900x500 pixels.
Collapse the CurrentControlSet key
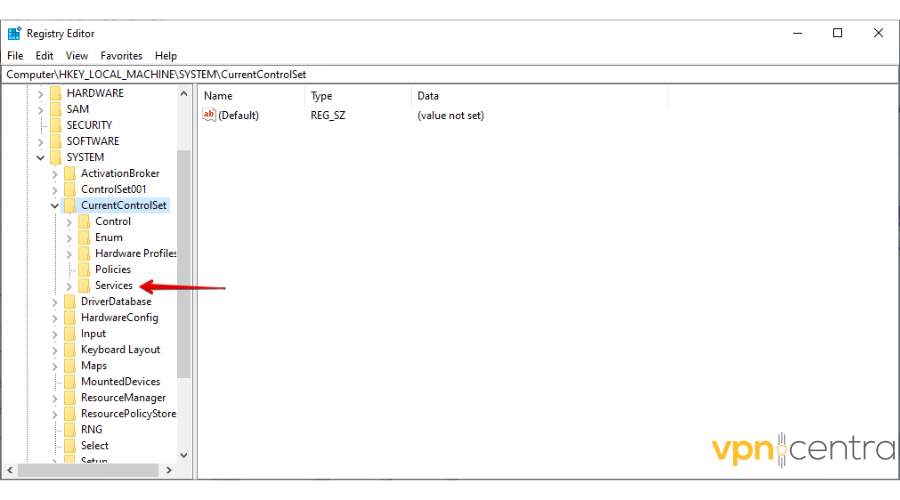click(x=55, y=206)
